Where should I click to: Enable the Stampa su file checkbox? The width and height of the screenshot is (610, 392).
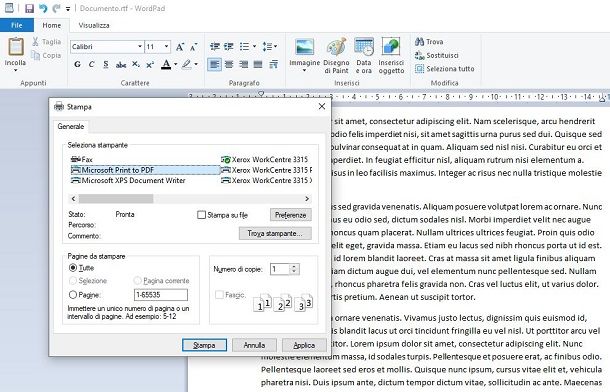[x=202, y=215]
